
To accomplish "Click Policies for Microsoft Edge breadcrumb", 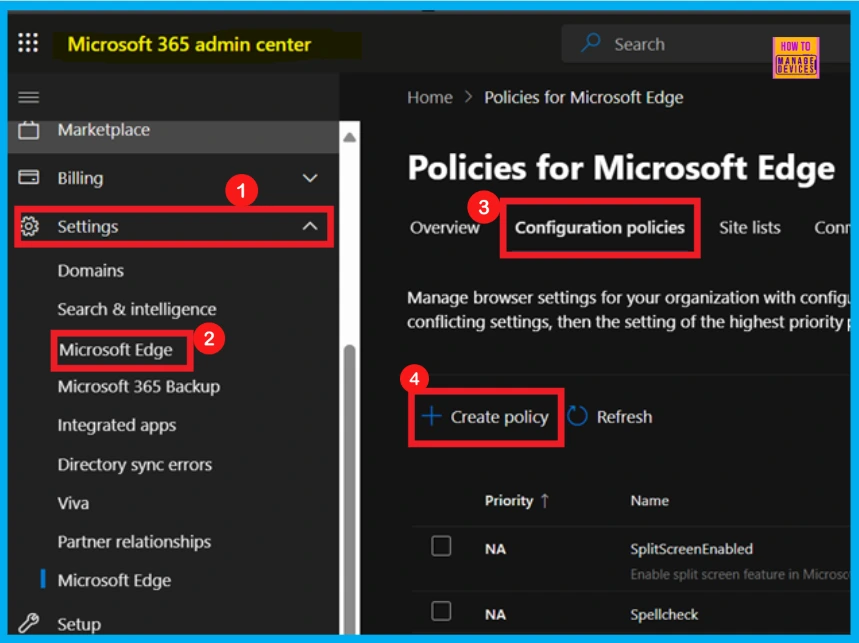I will [x=583, y=97].
